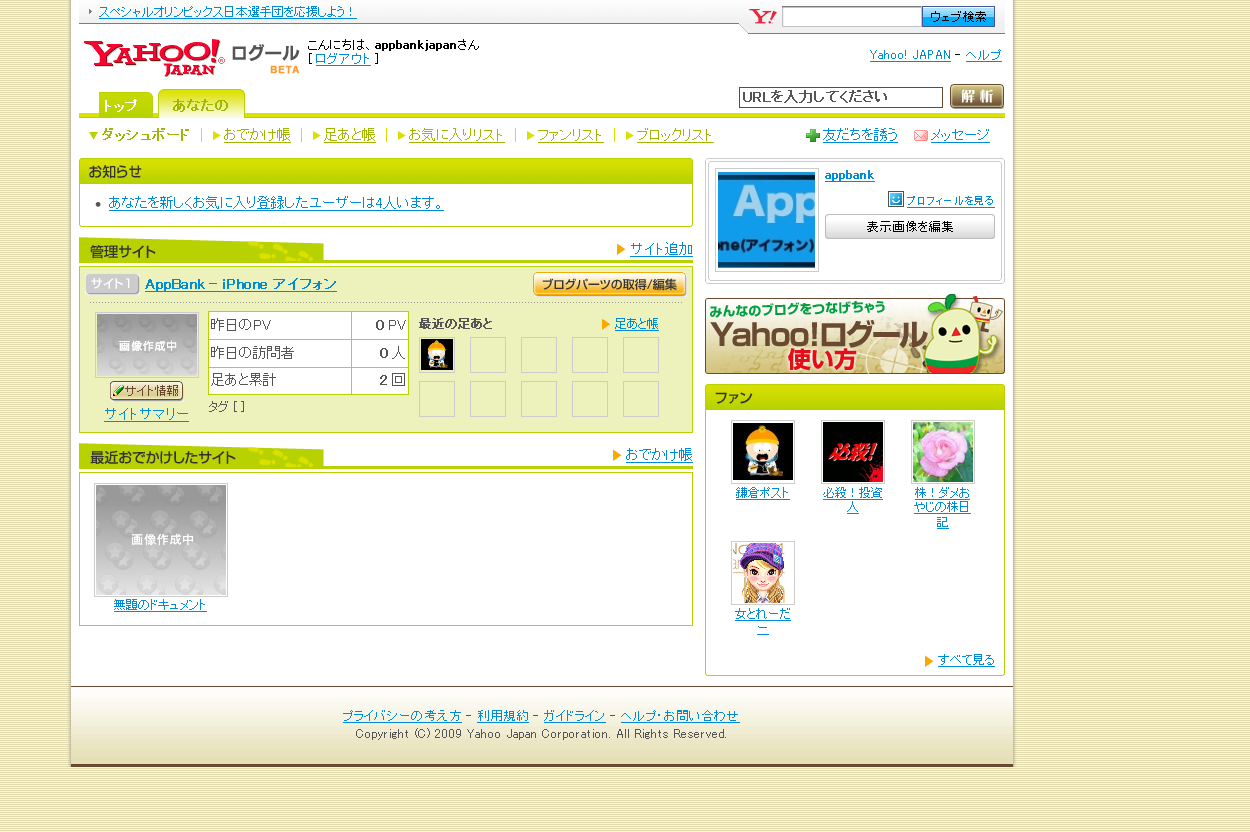Open the 無題のドキュメント site thumbnail
1250x832 pixels.
pos(161,540)
